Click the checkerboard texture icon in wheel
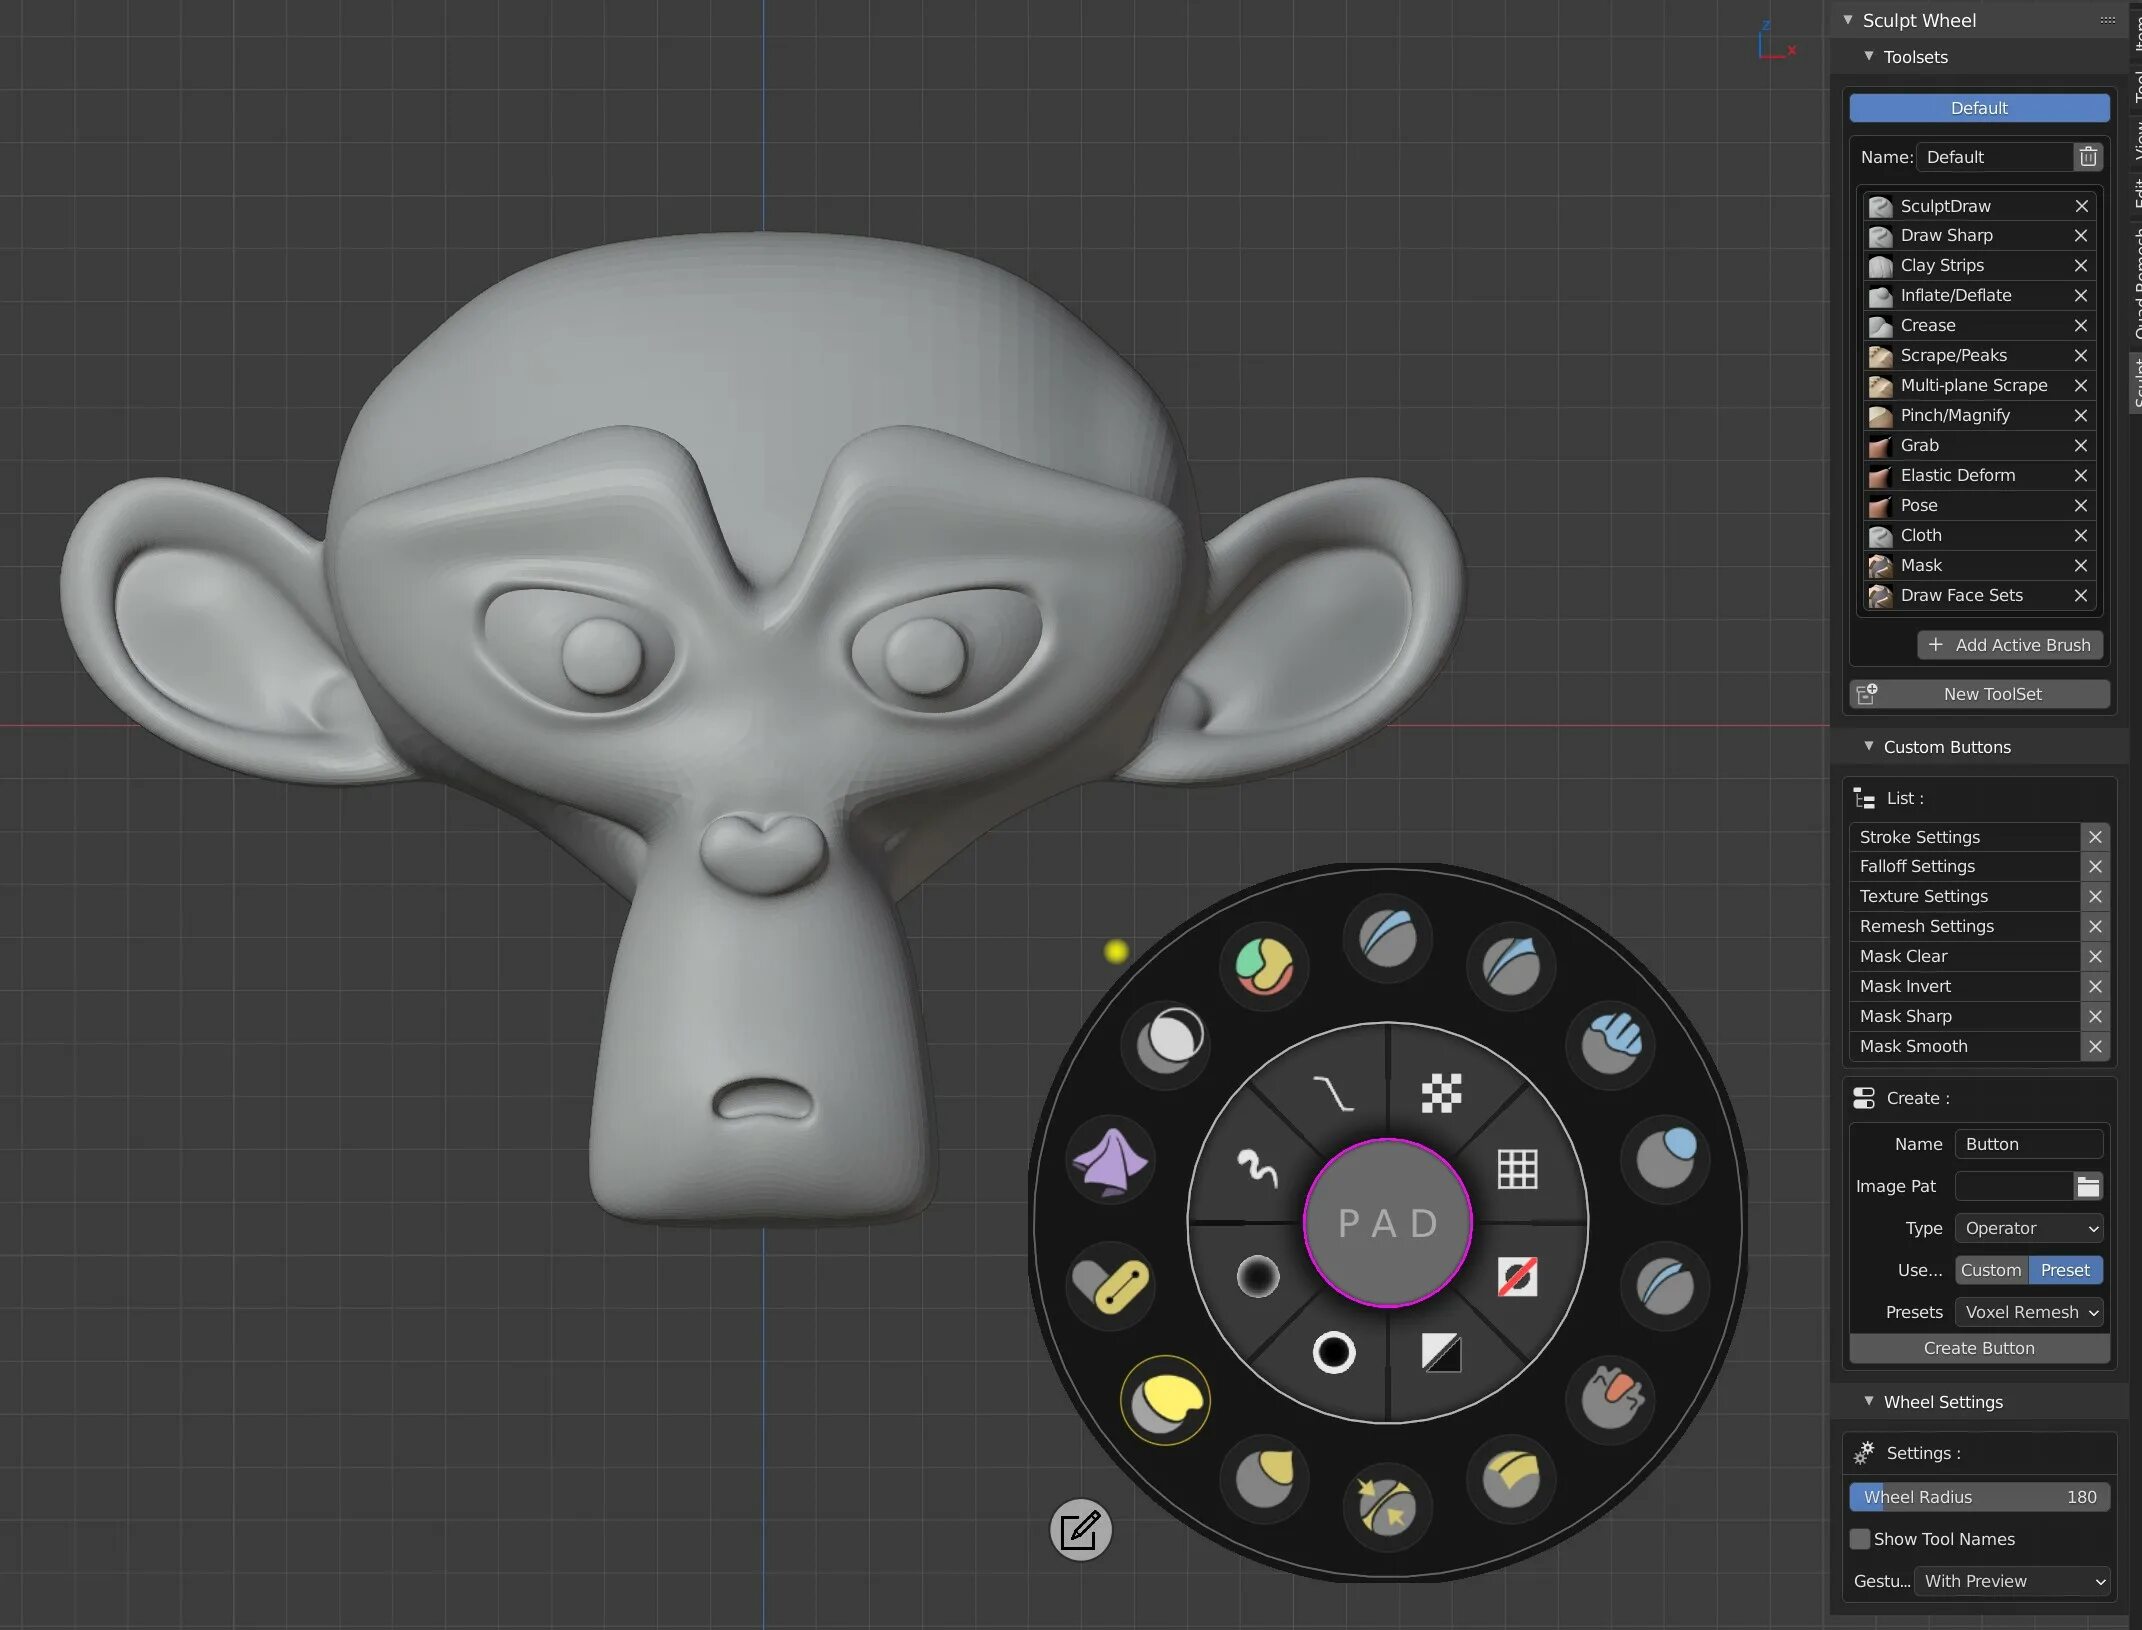The width and height of the screenshot is (2142, 1630). click(x=1441, y=1093)
